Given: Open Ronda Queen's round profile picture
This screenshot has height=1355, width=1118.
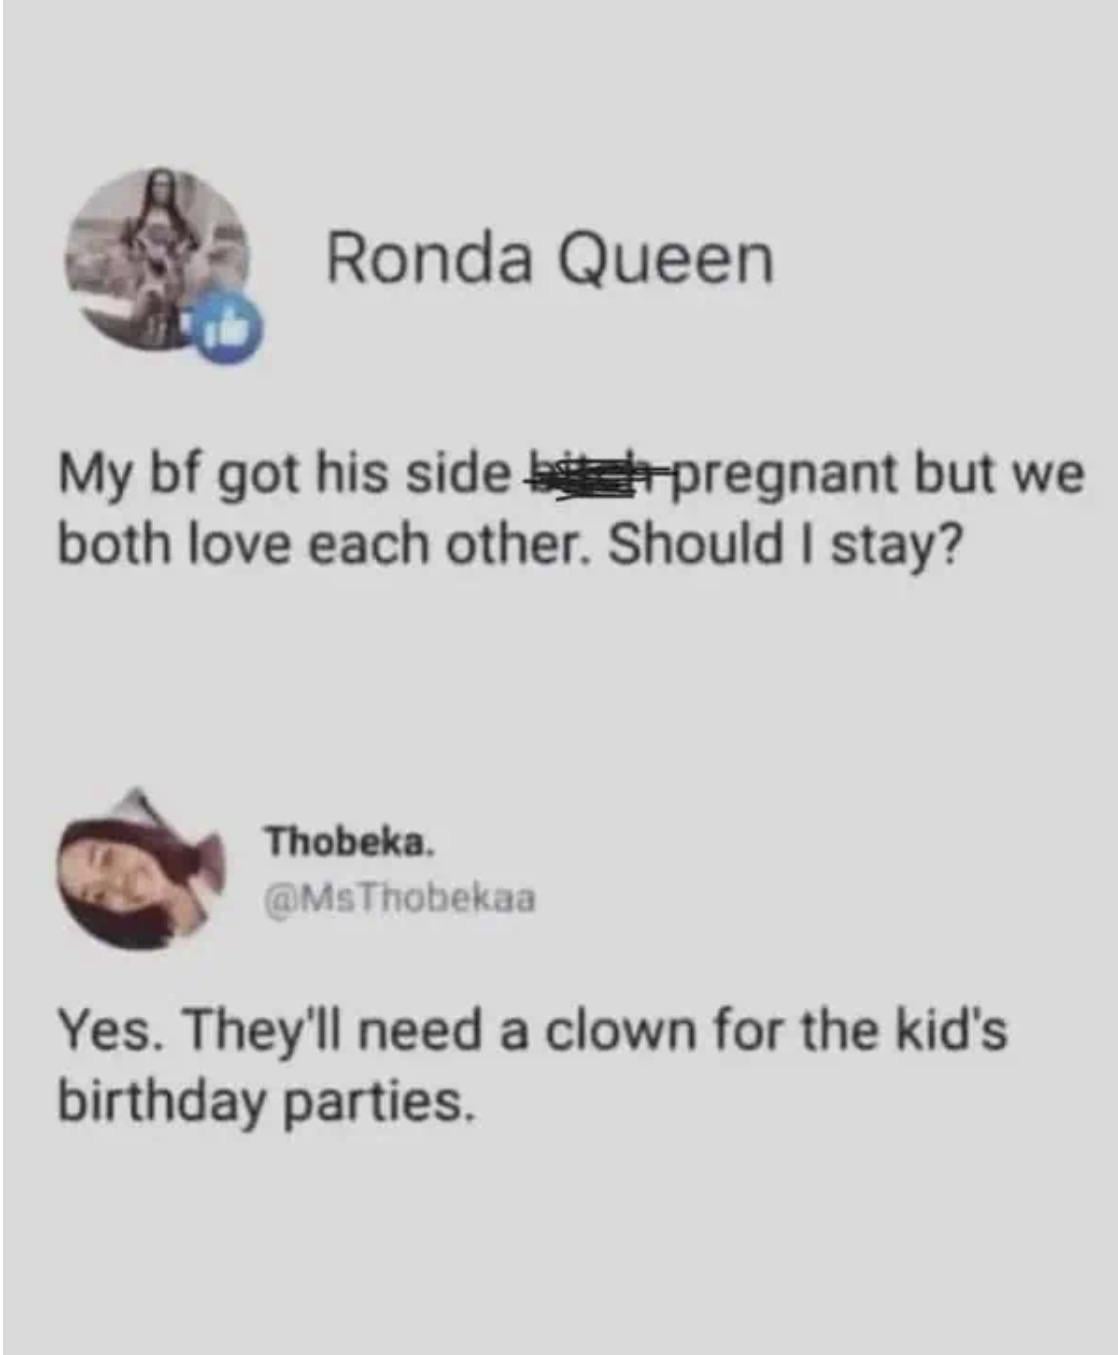Looking at the screenshot, I should click(x=158, y=259).
